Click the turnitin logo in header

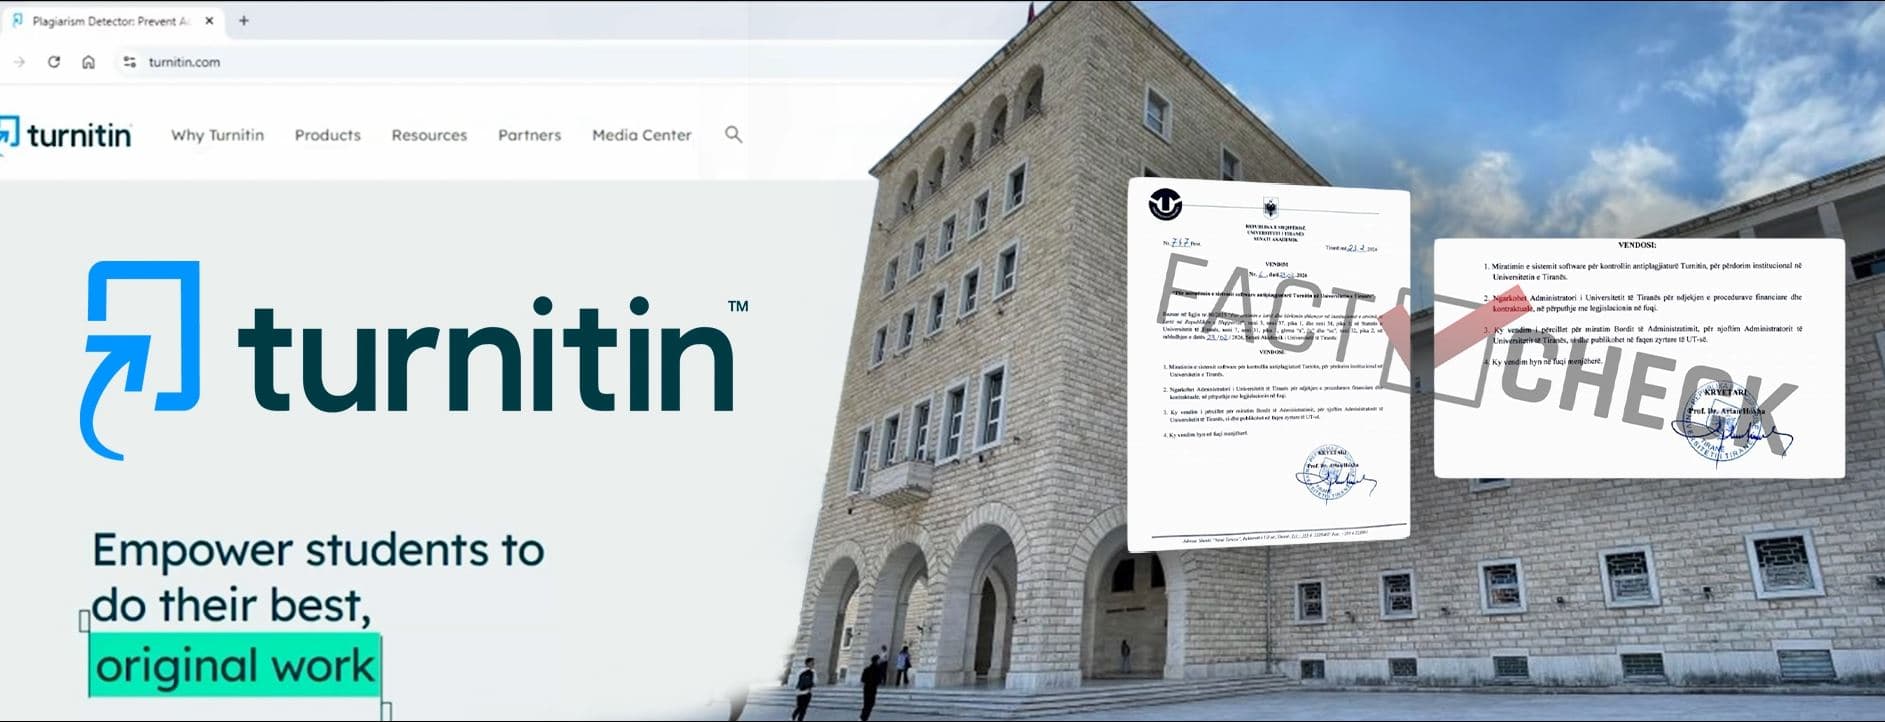pos(66,135)
